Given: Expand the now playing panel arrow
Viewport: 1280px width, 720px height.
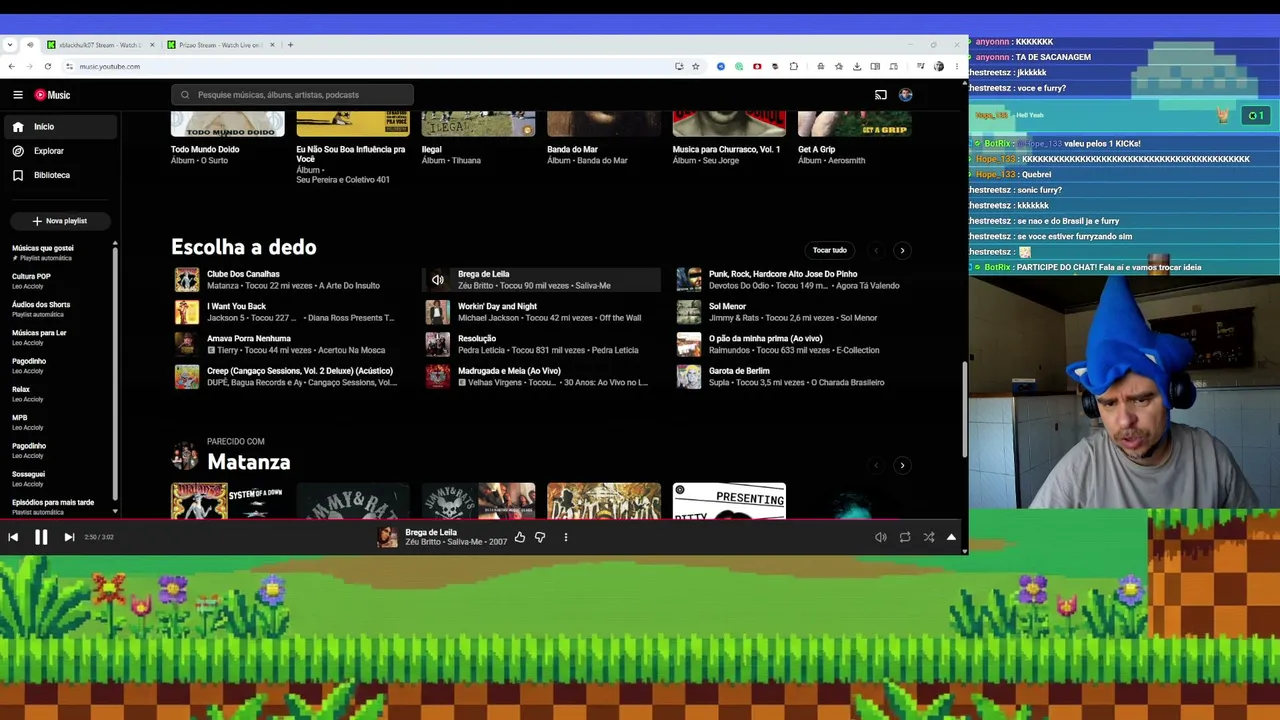Looking at the screenshot, I should point(951,537).
